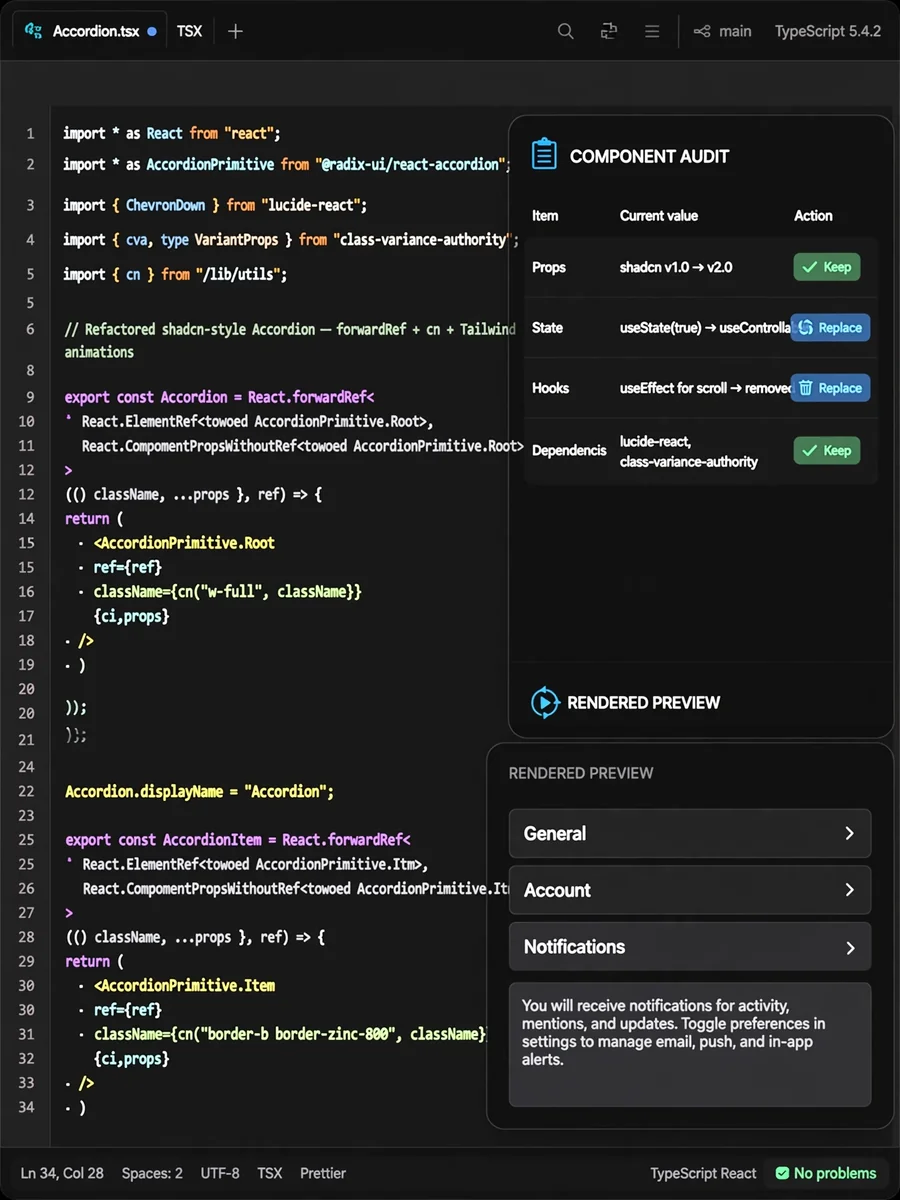Click the TSX language mode in status bar

(x=270, y=1173)
